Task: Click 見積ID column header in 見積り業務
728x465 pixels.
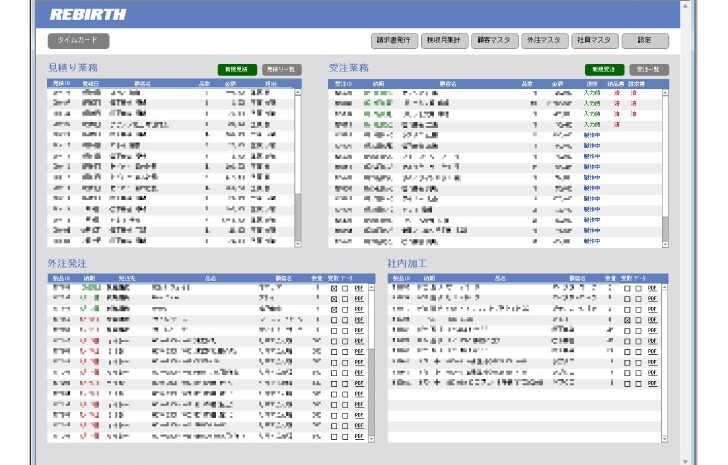Action: (61, 84)
